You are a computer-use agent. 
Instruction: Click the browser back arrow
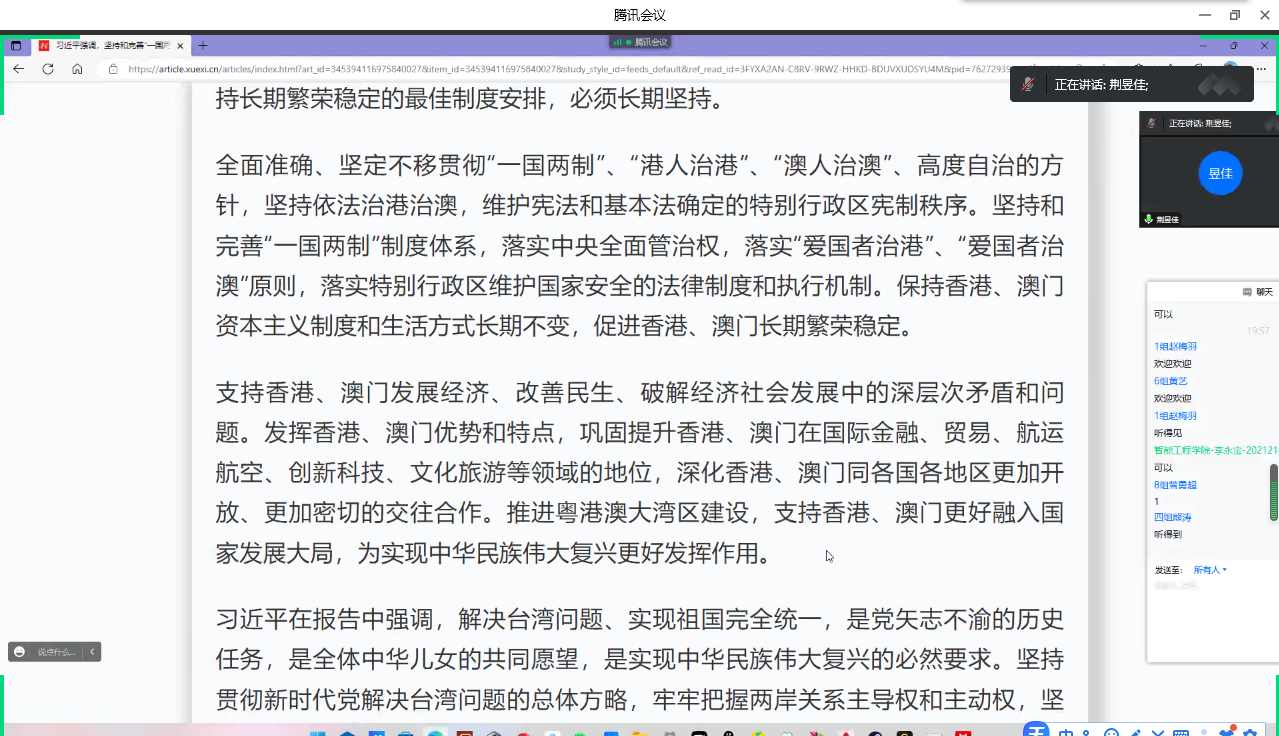pos(18,69)
